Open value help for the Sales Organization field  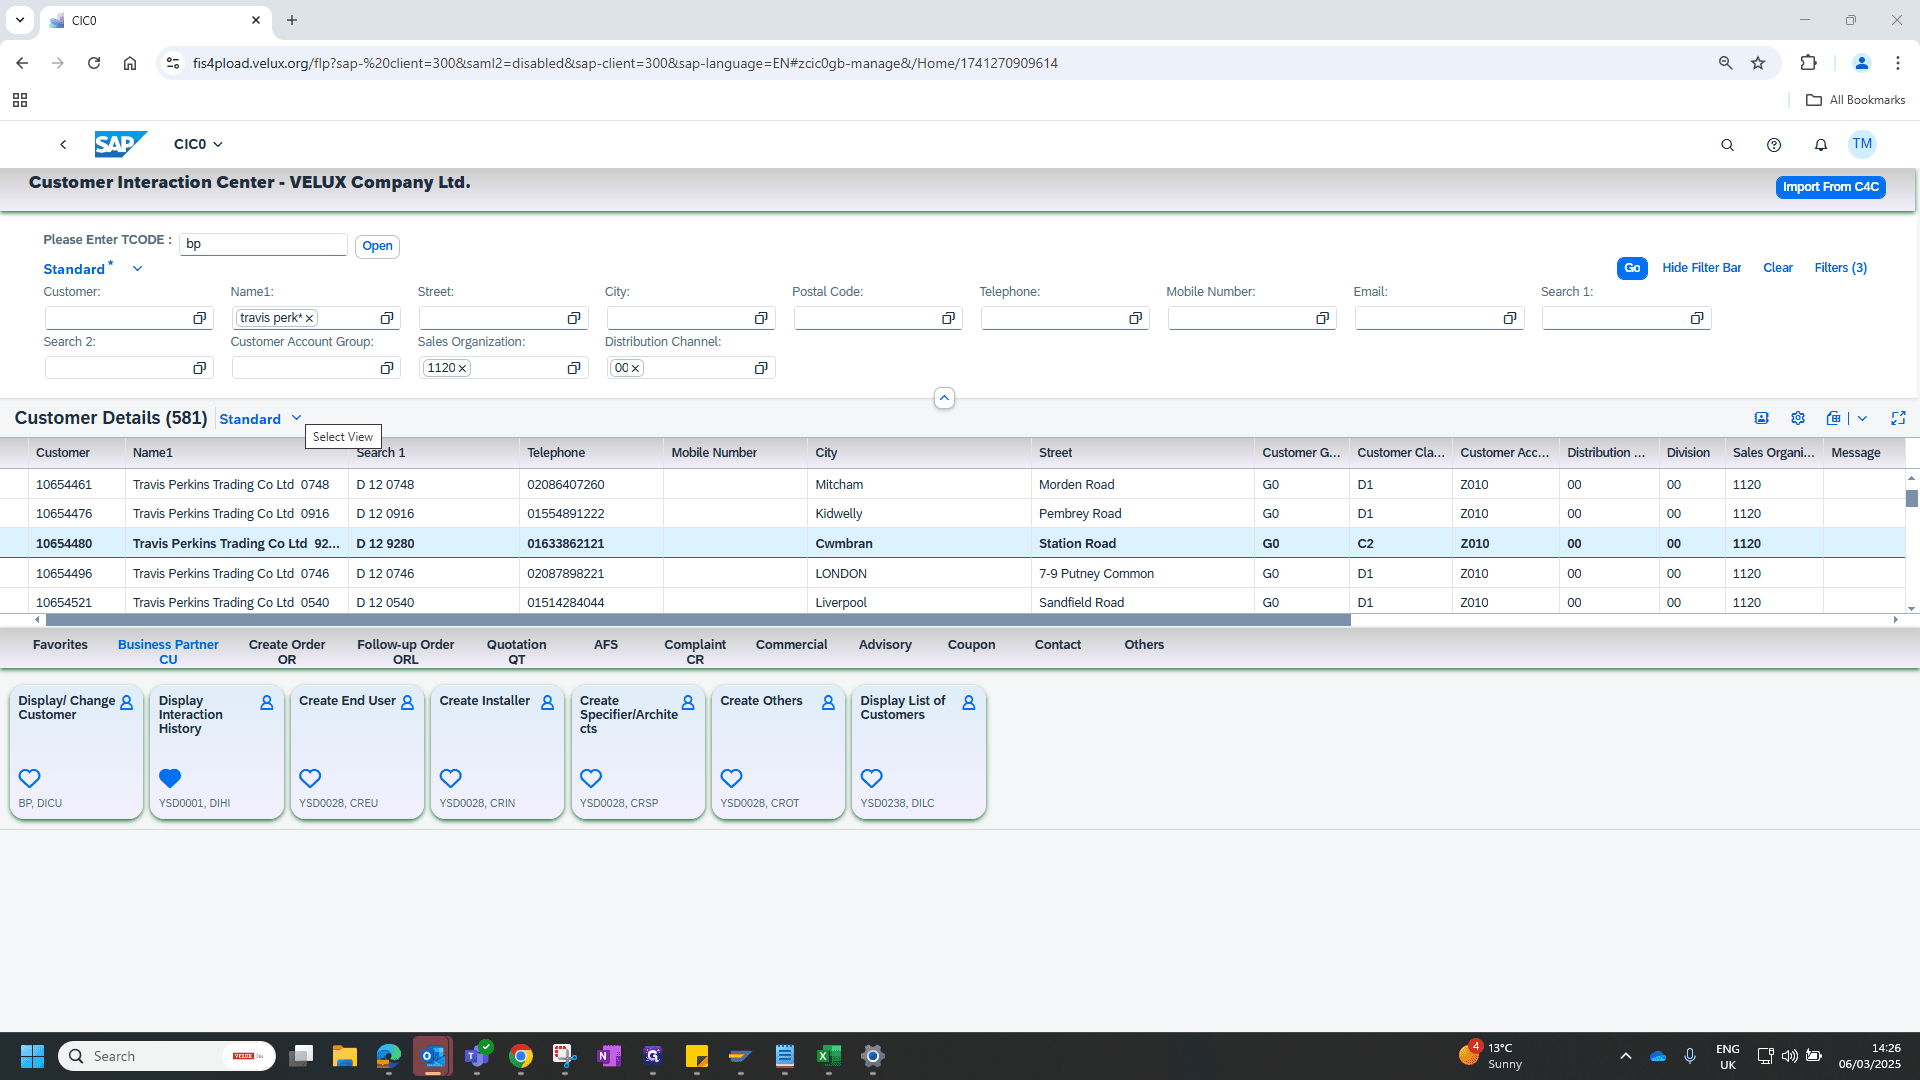point(574,368)
